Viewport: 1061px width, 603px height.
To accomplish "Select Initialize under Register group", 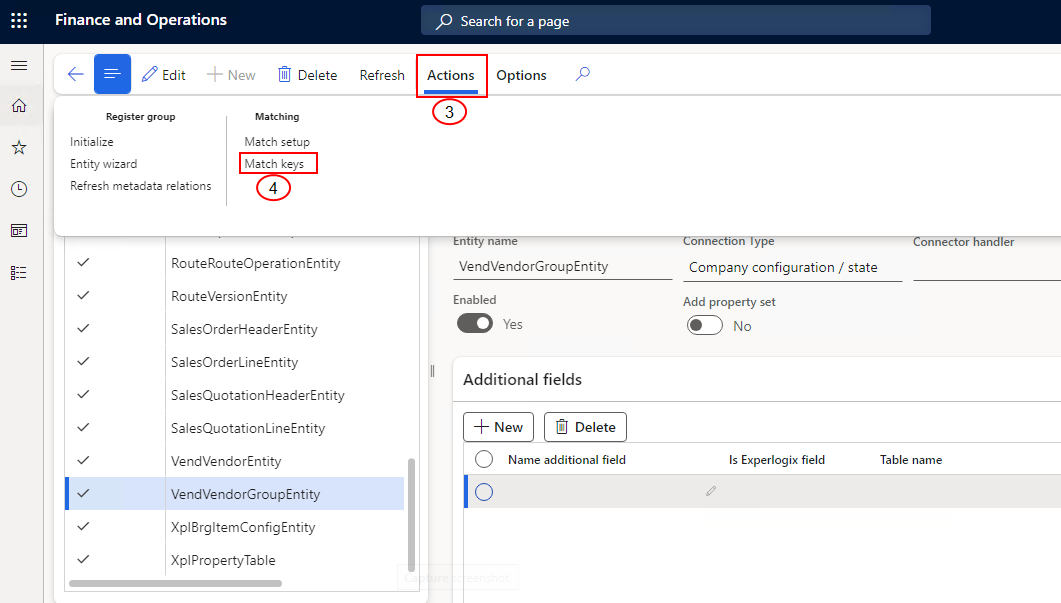I will point(91,141).
